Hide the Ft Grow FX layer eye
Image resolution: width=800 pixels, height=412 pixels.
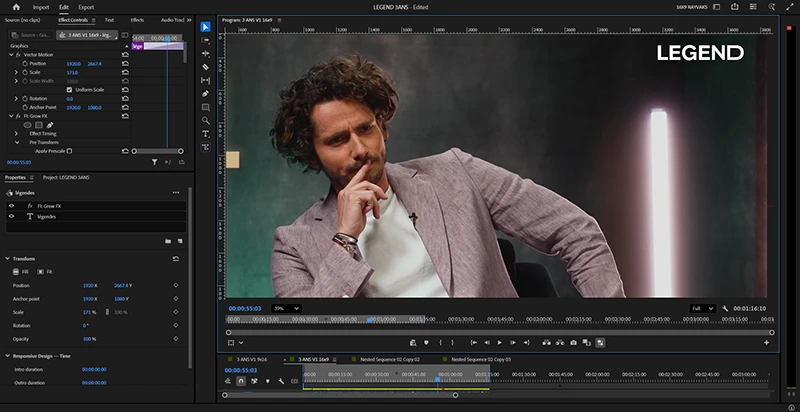click(x=11, y=205)
